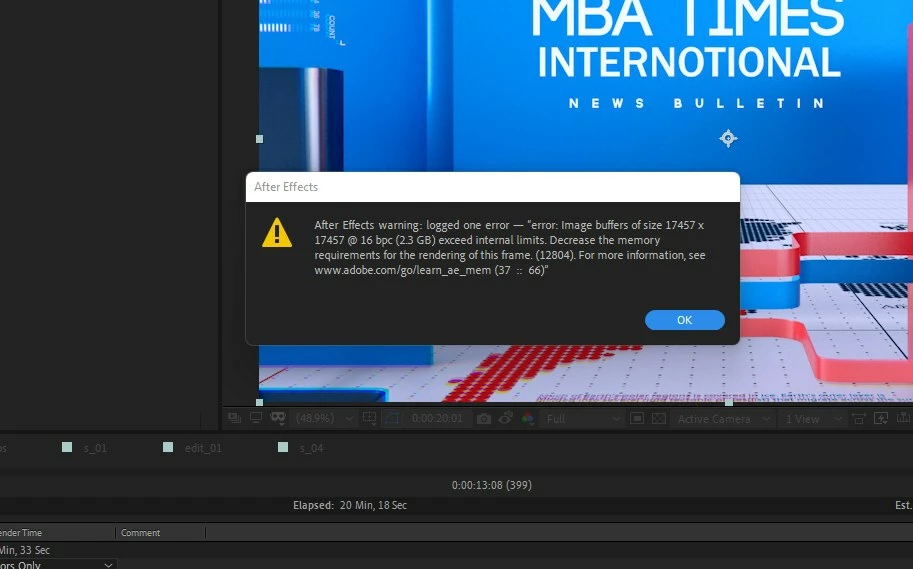This screenshot has width=913, height=569.
Task: Open the (48.9%) magnification dropdown
Action: tap(324, 418)
